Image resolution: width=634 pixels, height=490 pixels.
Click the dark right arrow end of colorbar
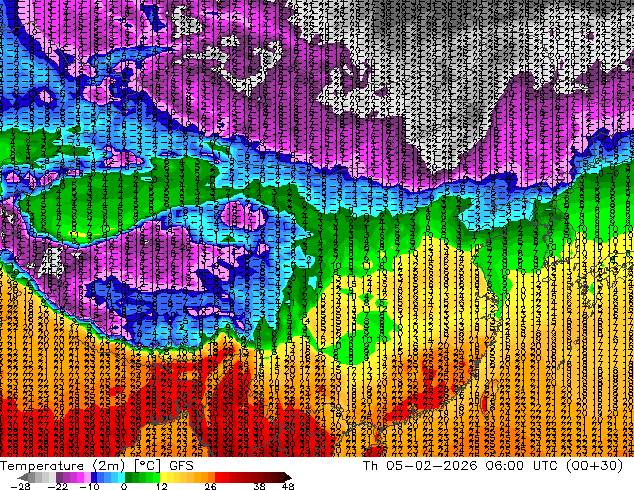click(x=287, y=477)
